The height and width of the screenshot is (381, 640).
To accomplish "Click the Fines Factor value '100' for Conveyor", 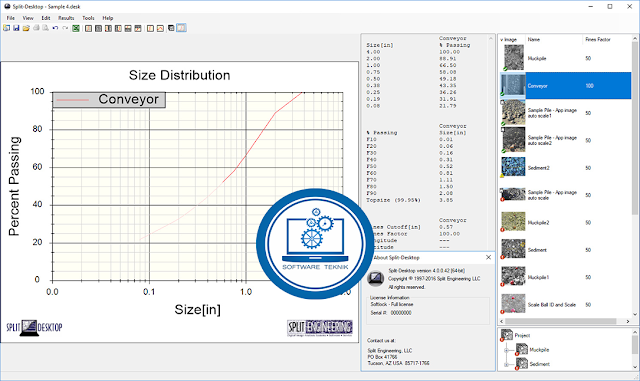I will [589, 86].
